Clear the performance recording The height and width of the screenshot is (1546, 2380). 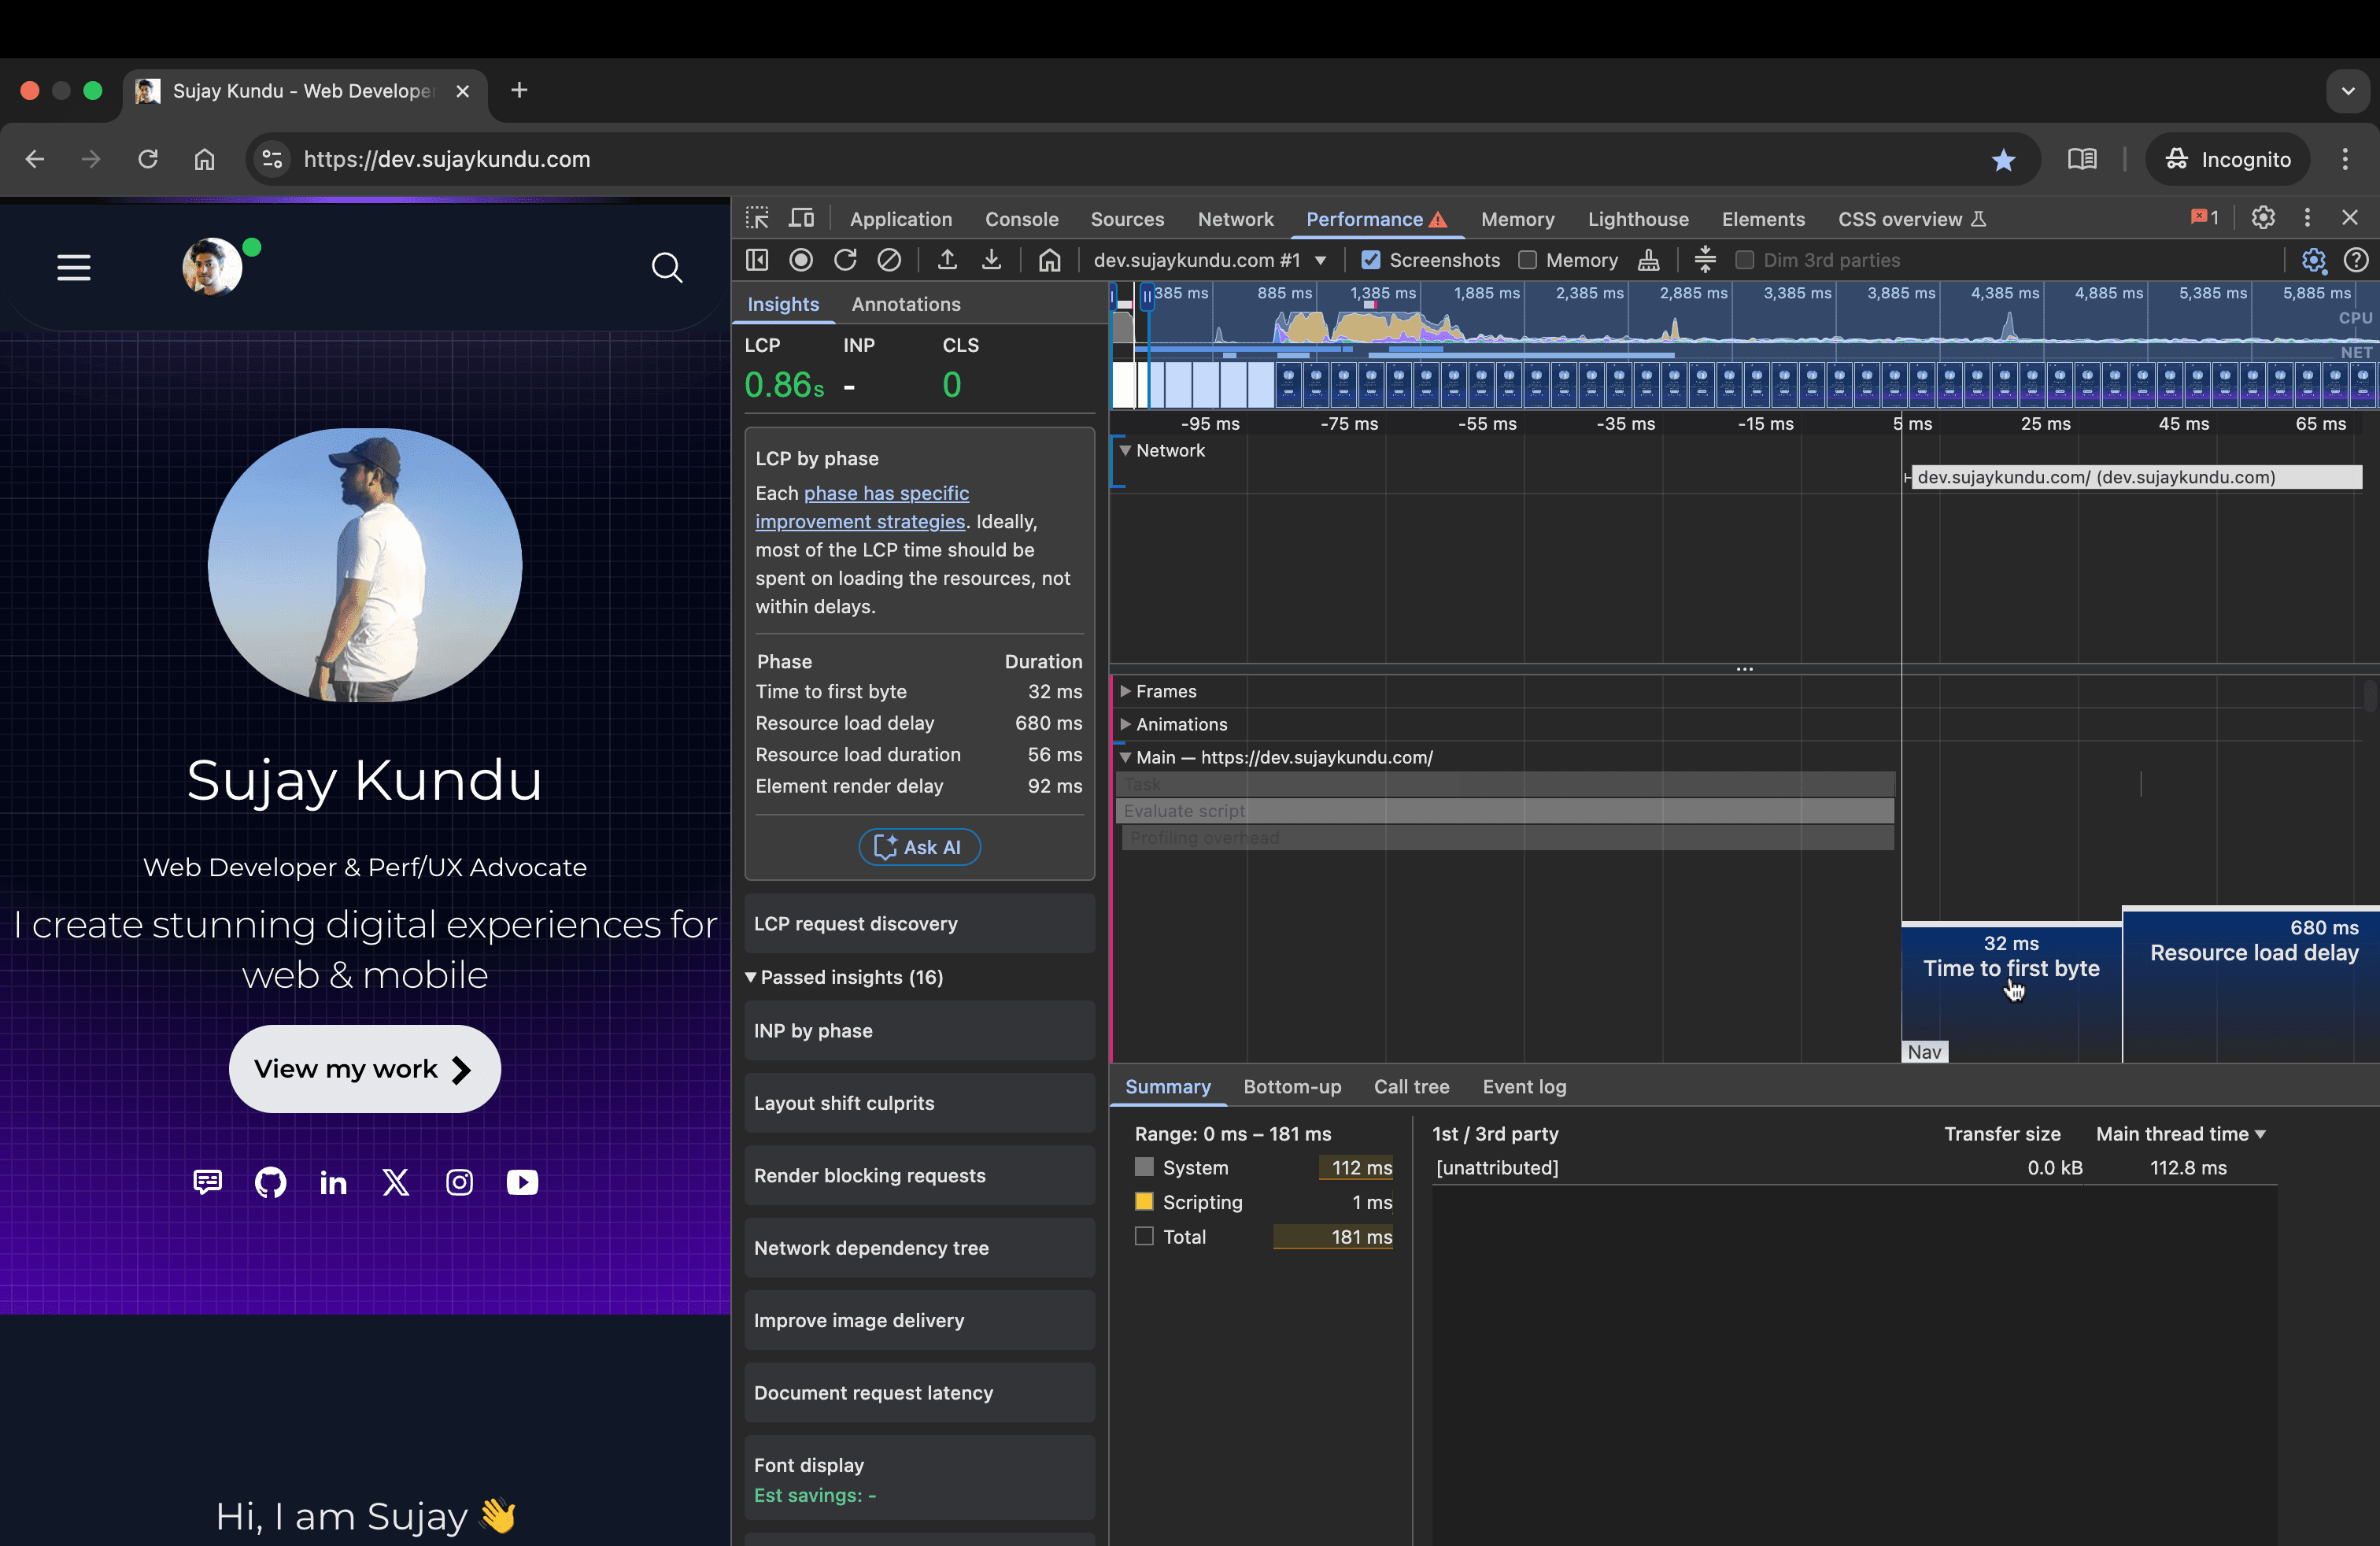pyautogui.click(x=889, y=260)
